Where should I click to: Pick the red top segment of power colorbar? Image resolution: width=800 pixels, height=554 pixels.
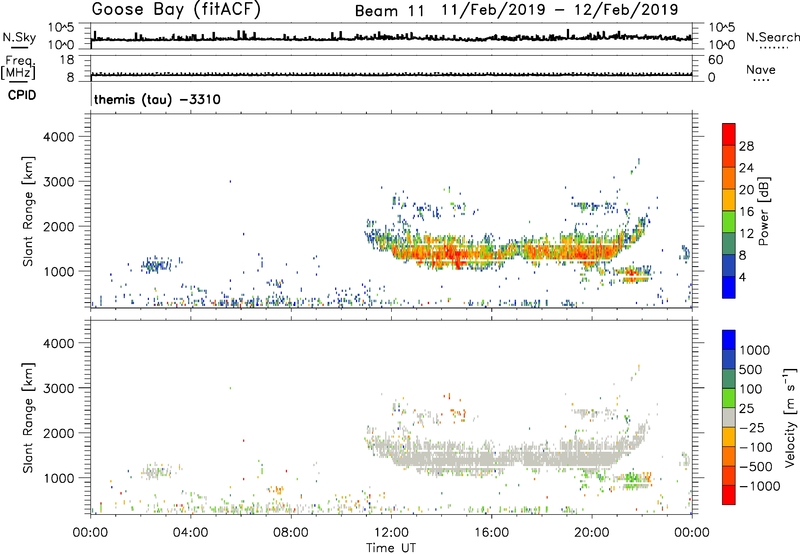click(x=729, y=134)
